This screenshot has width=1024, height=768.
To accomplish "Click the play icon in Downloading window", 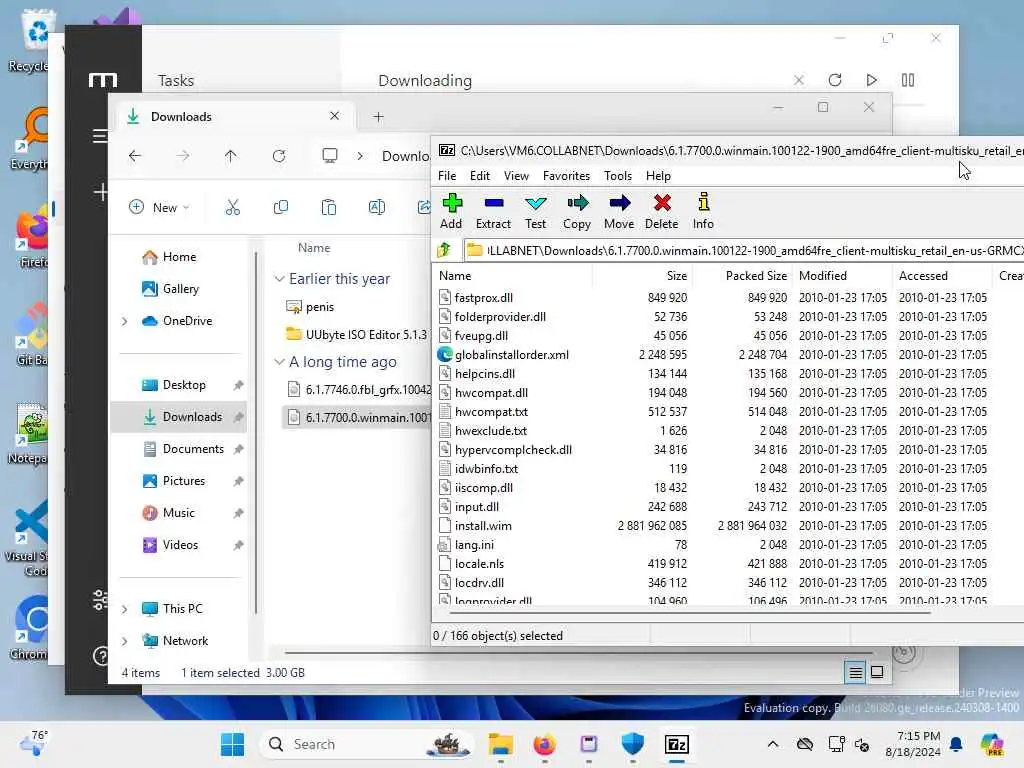I will click(x=871, y=80).
